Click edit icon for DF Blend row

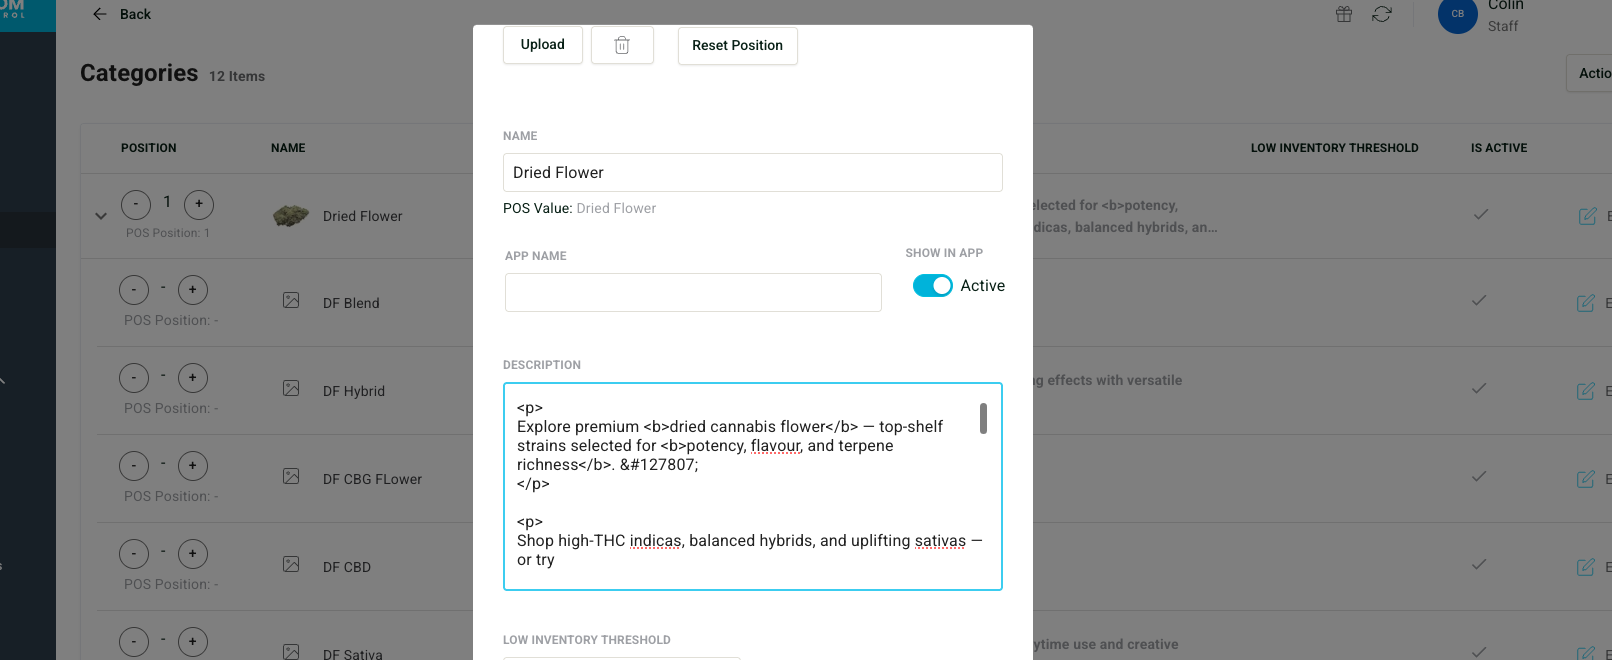click(1586, 303)
